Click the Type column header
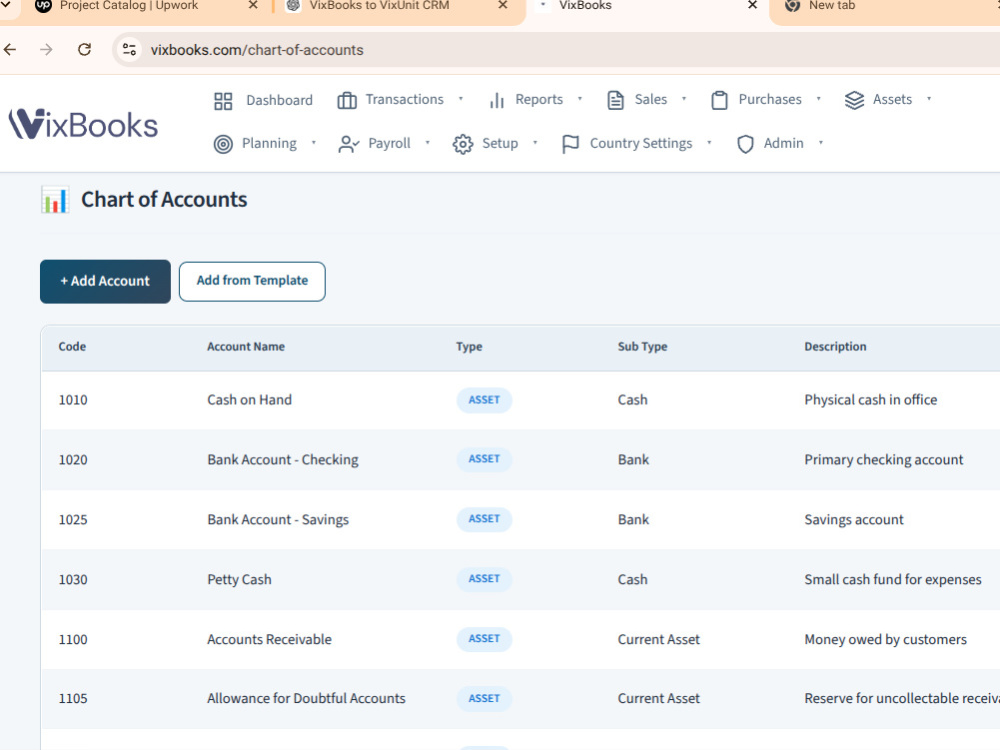 (469, 347)
